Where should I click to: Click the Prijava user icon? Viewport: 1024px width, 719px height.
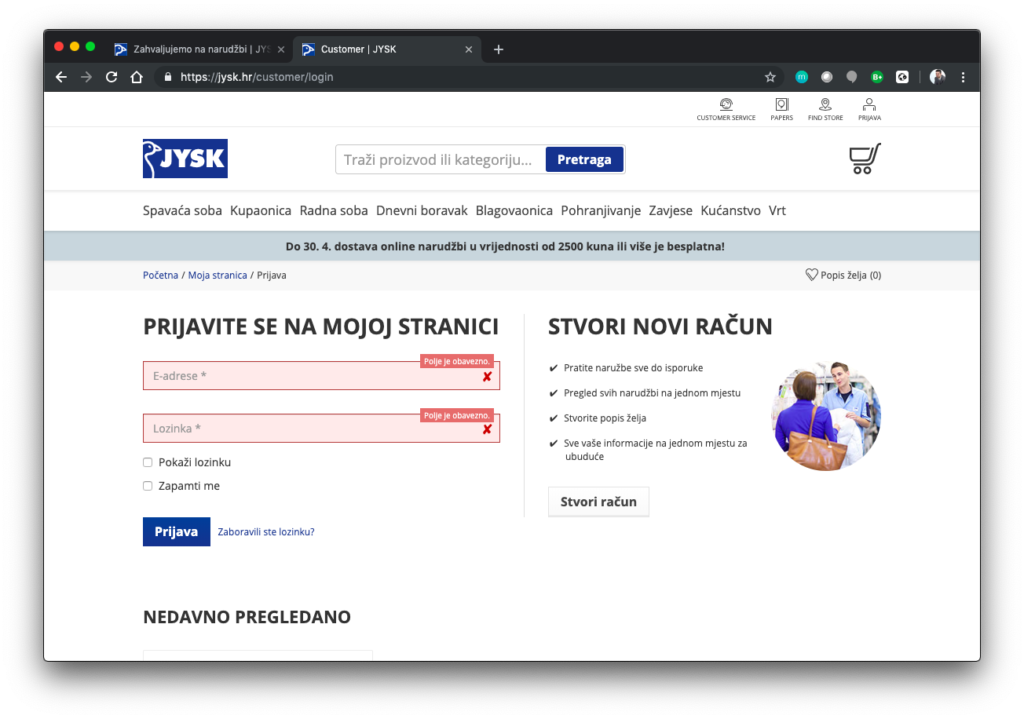pos(869,105)
